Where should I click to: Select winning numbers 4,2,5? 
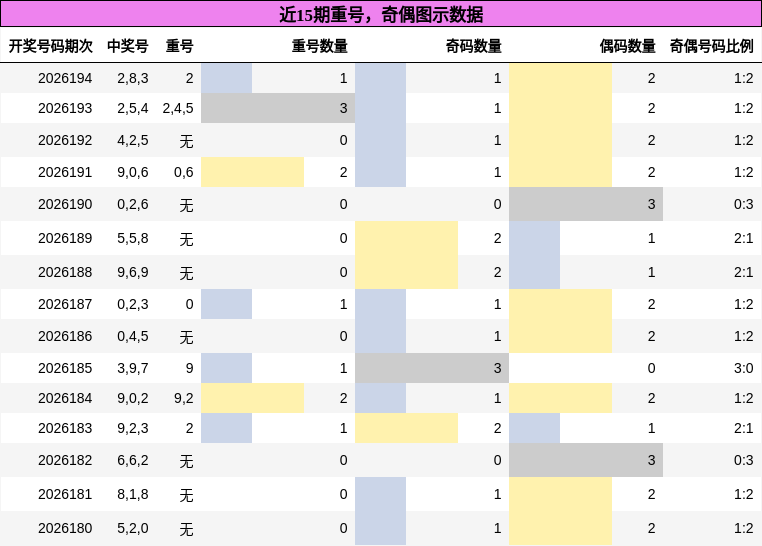(133, 140)
